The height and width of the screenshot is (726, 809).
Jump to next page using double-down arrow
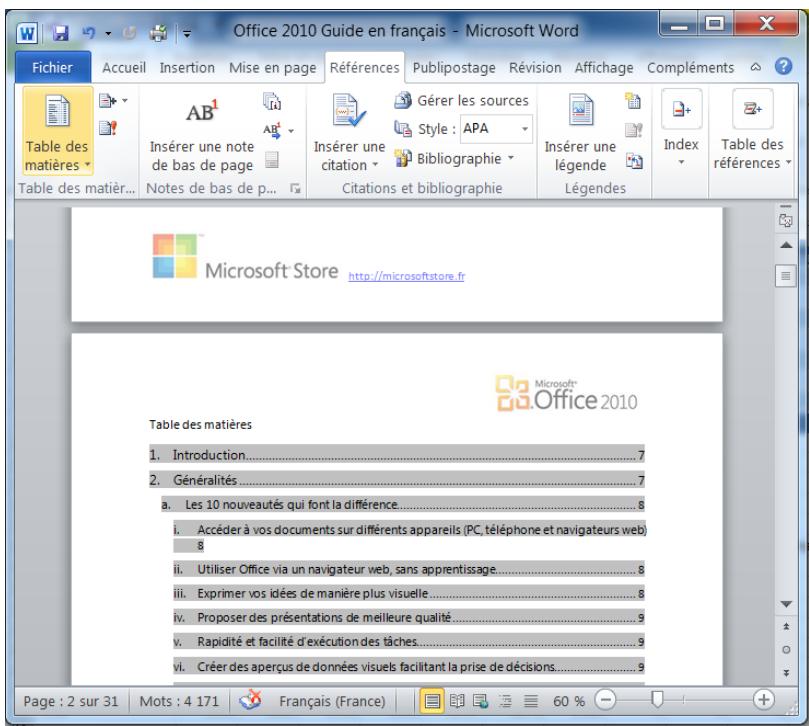(786, 673)
